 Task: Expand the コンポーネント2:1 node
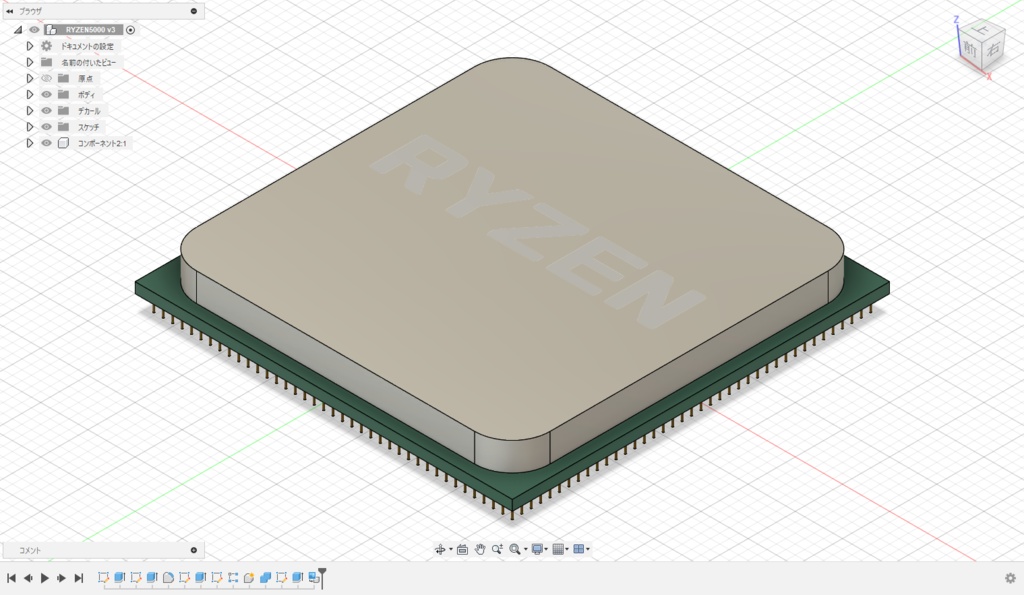coord(29,143)
